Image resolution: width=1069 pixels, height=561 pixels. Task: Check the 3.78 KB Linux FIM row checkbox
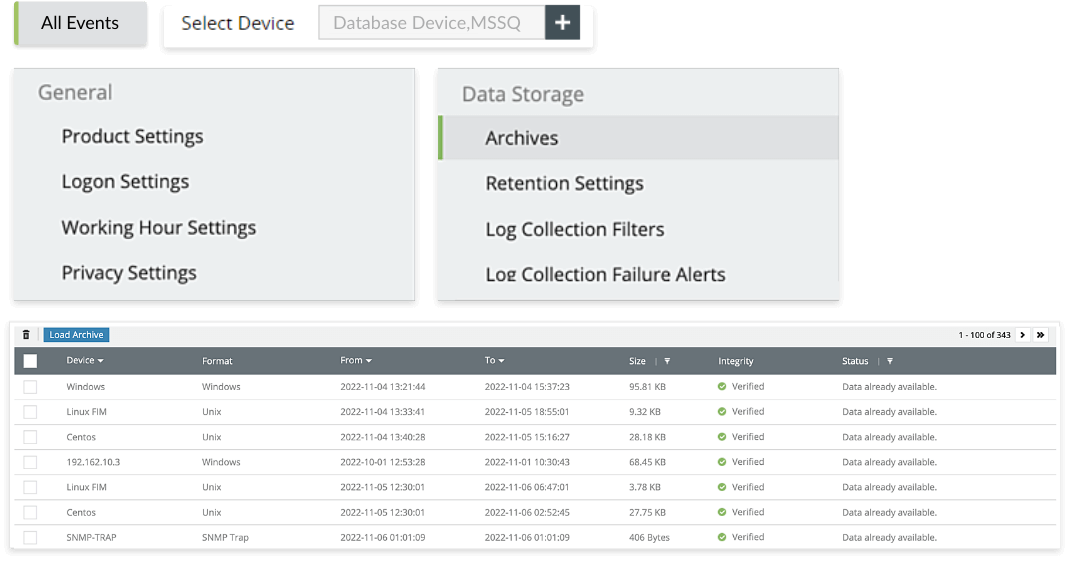coord(30,487)
